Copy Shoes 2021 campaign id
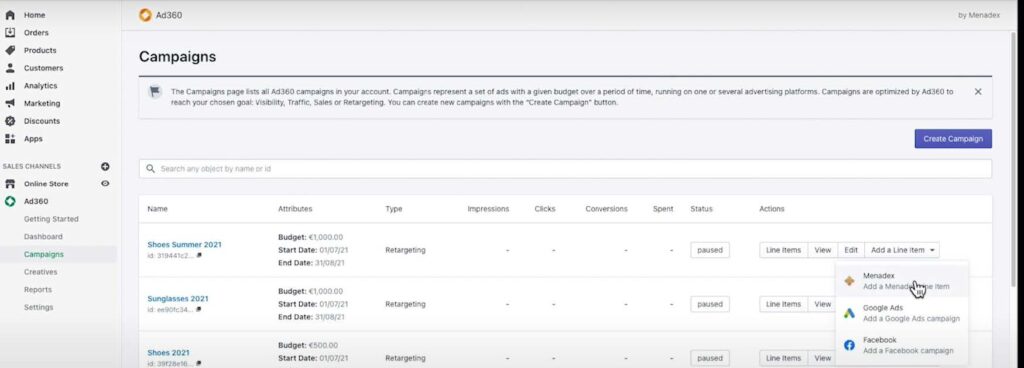1024x368 pixels. [199, 363]
